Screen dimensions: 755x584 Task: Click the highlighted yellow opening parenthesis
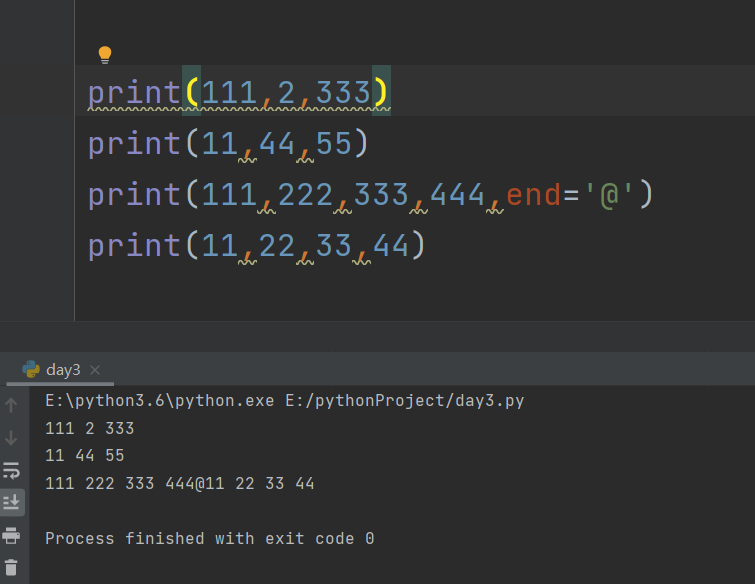tap(192, 92)
